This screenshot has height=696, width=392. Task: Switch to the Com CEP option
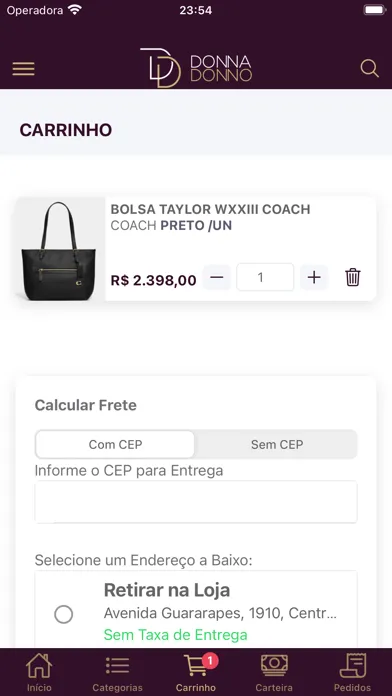tap(115, 444)
